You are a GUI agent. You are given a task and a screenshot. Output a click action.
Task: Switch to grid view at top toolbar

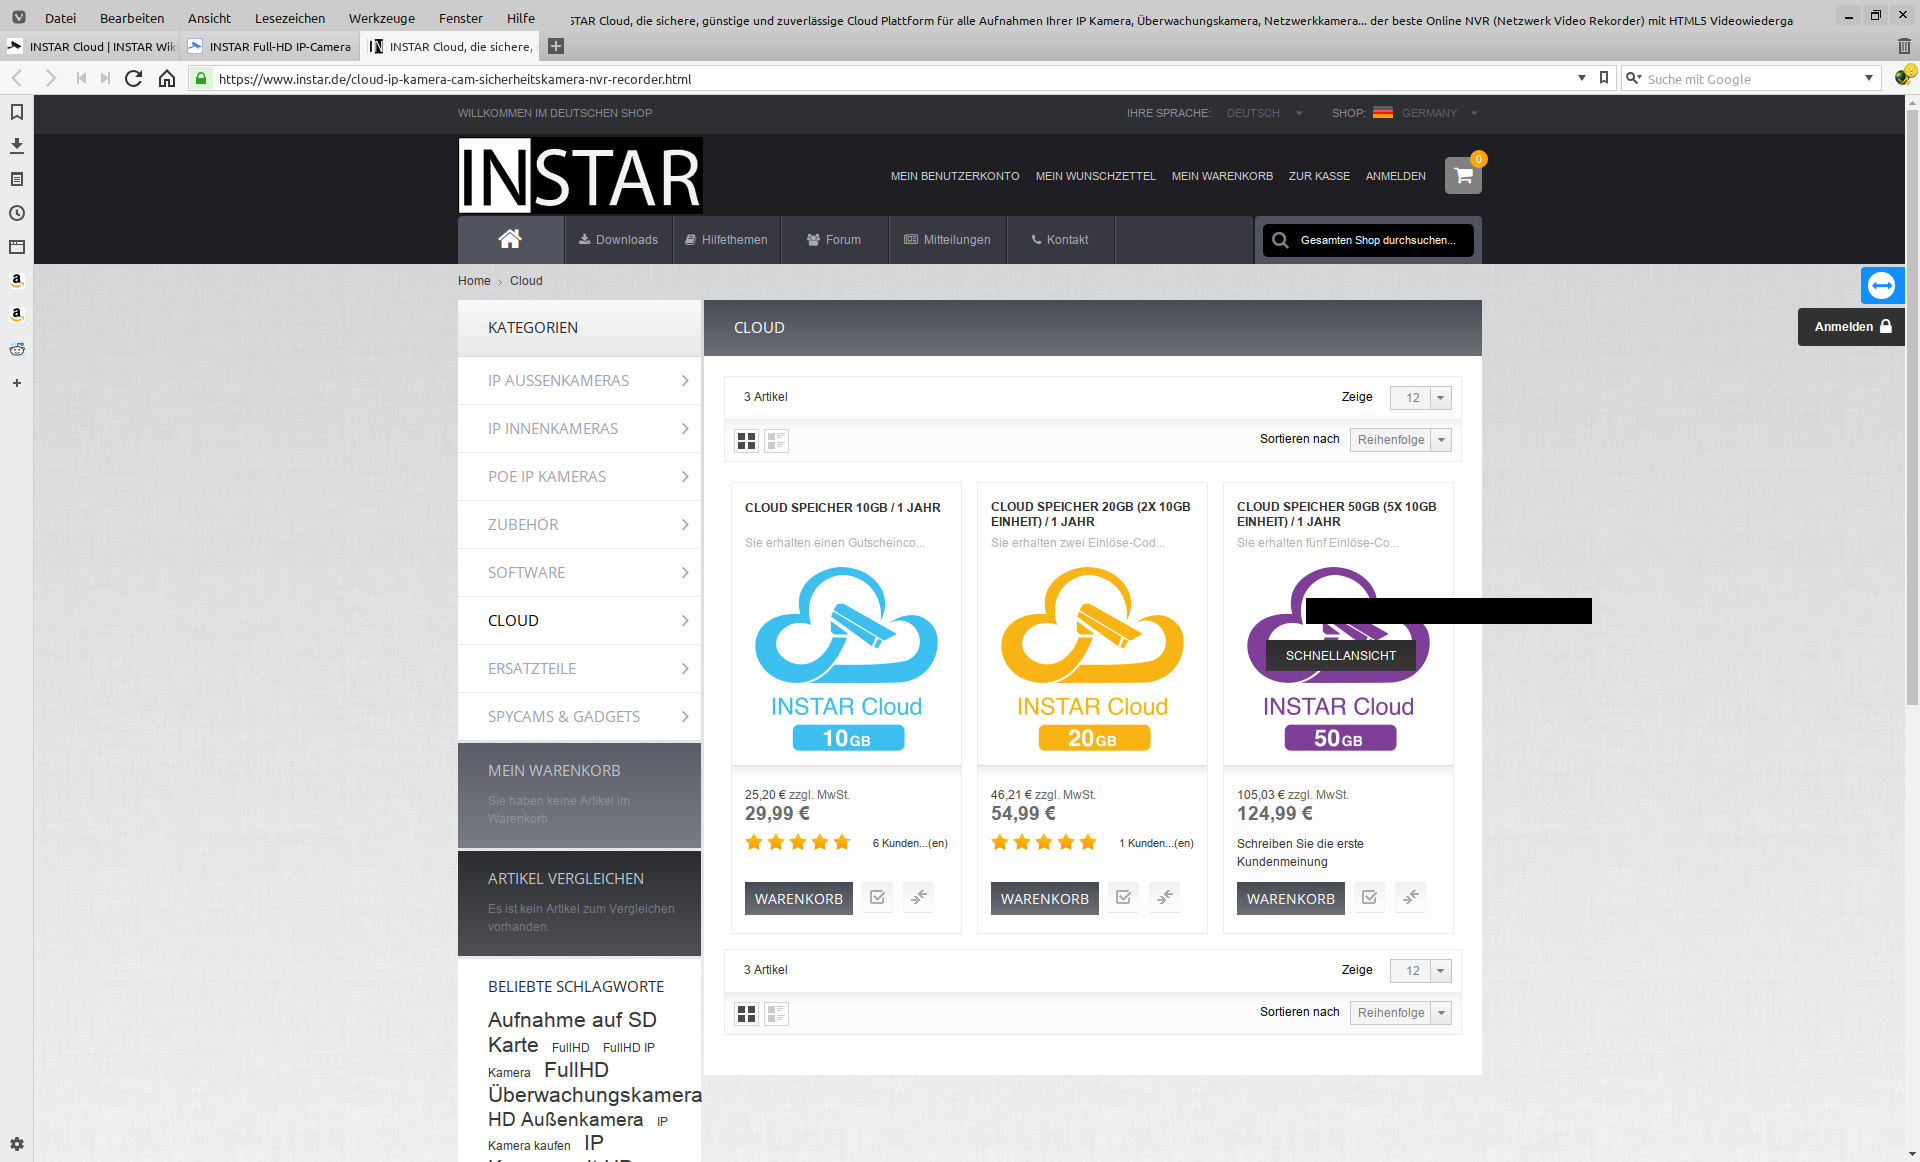(x=746, y=440)
